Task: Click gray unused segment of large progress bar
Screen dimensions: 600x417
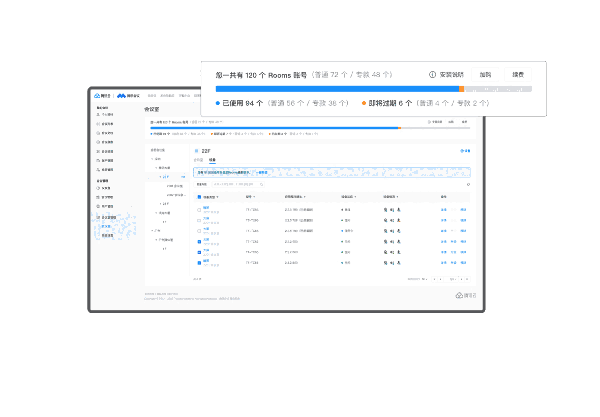Action: [x=498, y=89]
